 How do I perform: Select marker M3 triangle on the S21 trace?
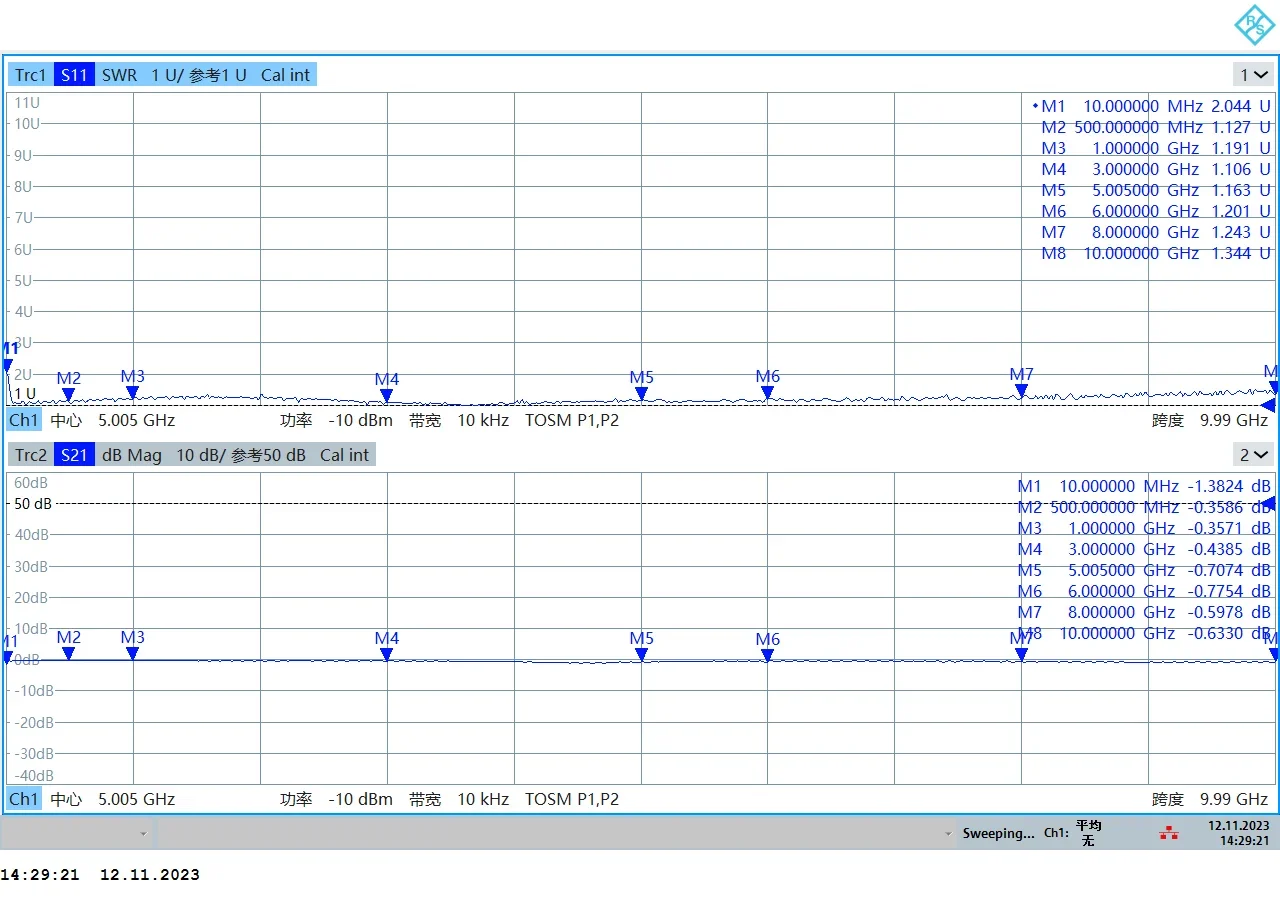click(132, 654)
